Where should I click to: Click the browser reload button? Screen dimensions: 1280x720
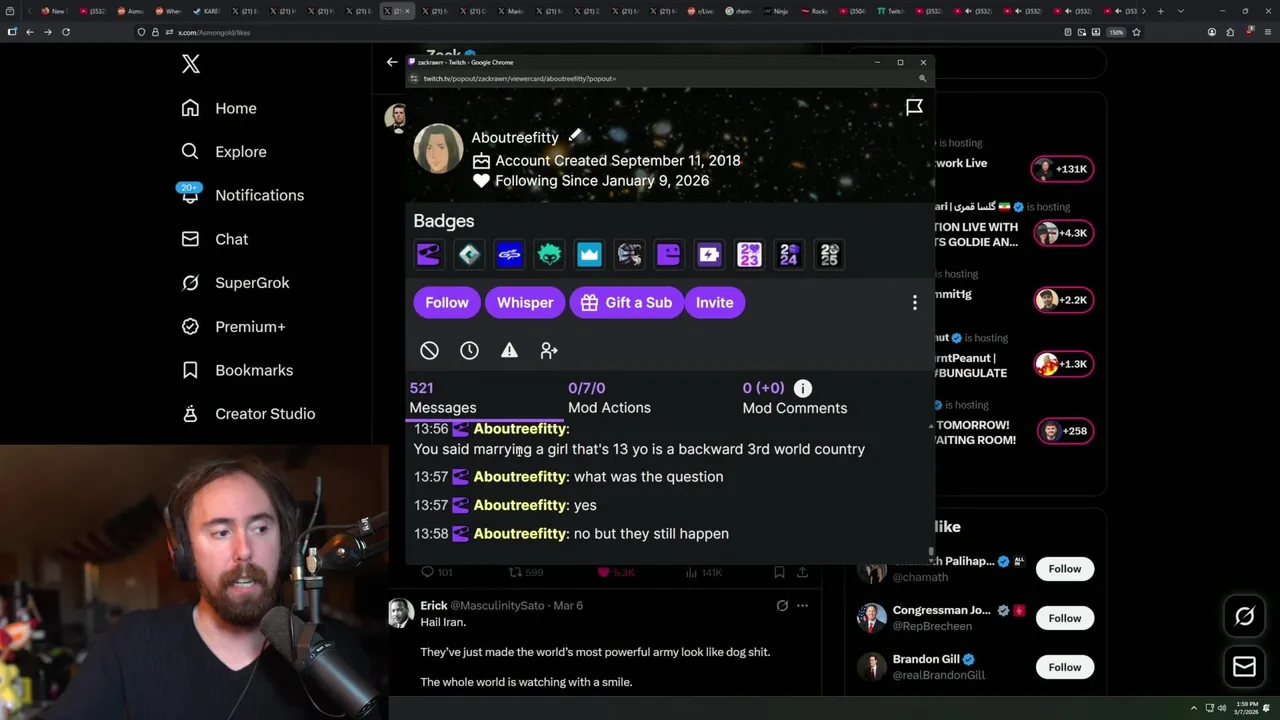point(66,32)
